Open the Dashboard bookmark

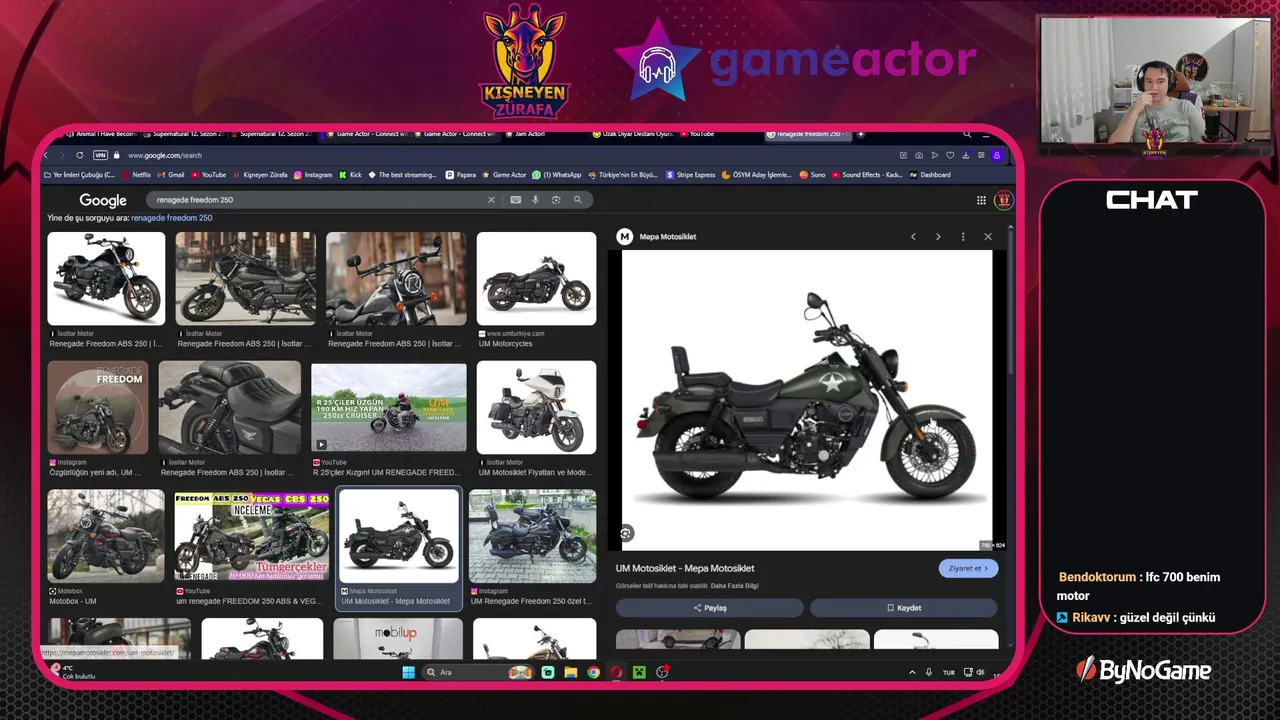(930, 175)
